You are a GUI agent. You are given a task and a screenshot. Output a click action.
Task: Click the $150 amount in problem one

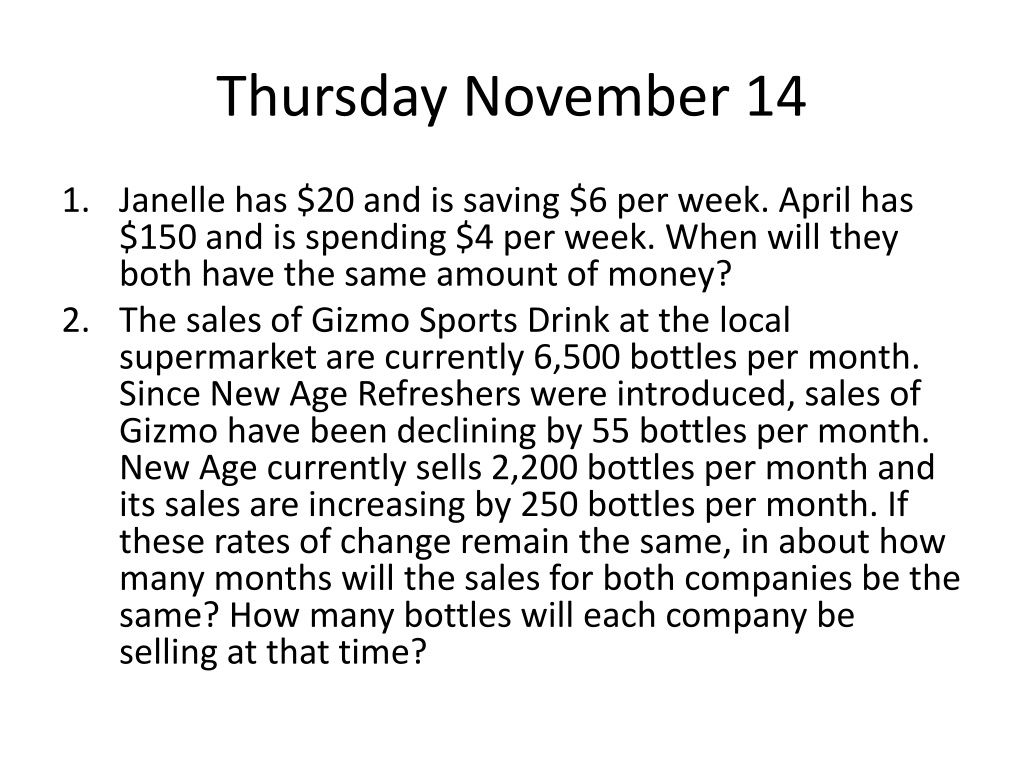(x=158, y=238)
